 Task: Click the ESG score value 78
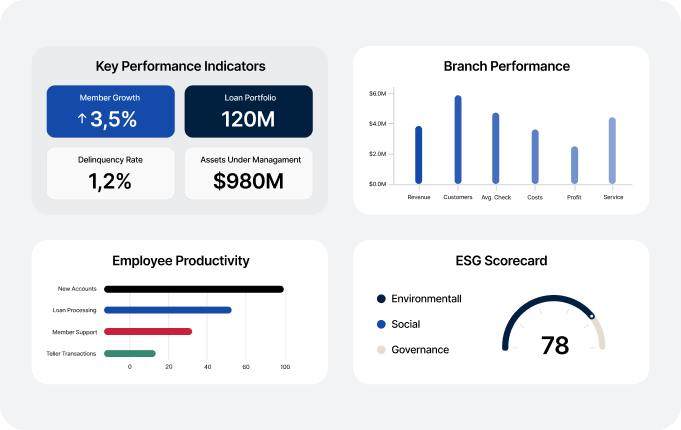[x=555, y=346]
